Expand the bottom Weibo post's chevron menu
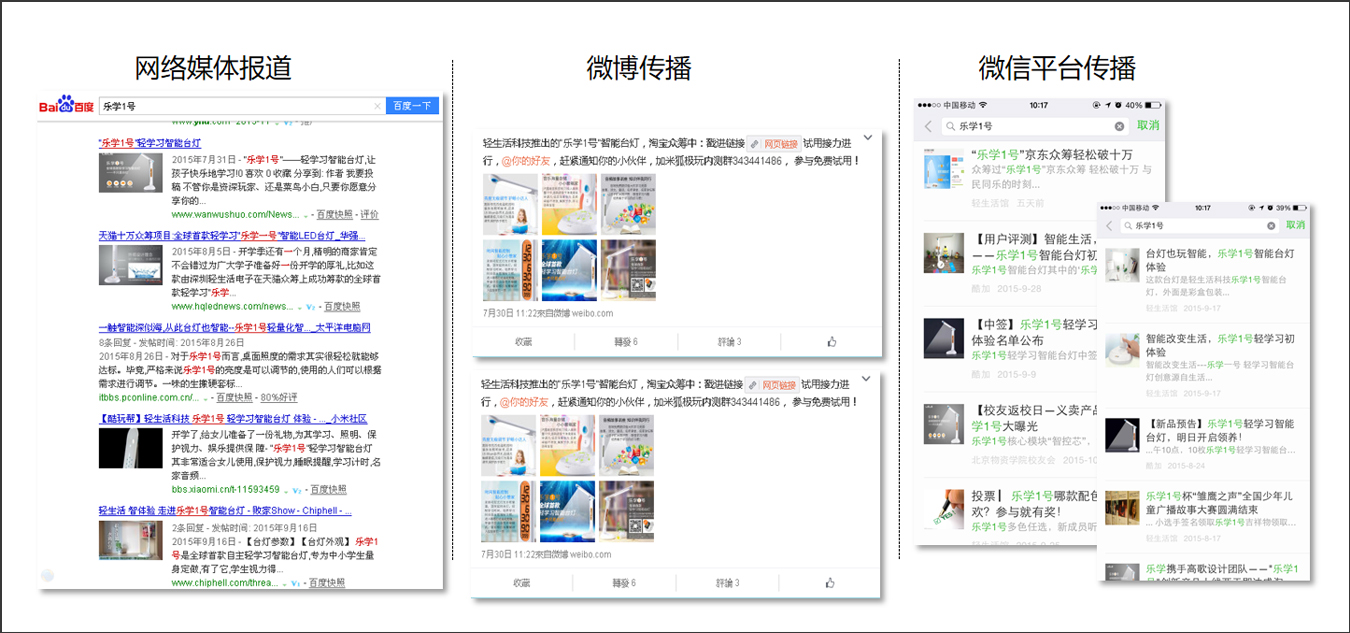Viewport: 1350px width, 633px height. click(867, 378)
